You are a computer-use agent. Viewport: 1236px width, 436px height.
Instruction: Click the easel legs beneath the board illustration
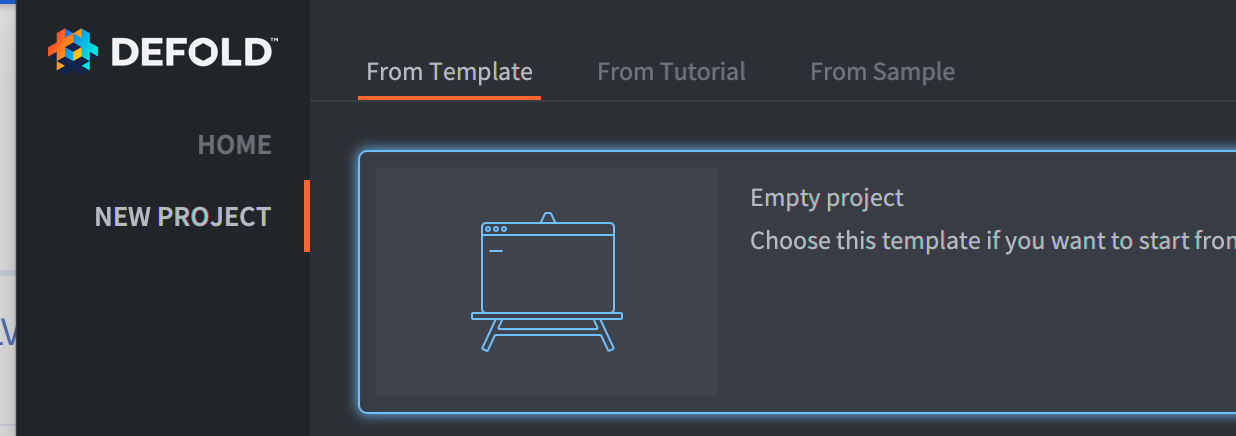(547, 335)
